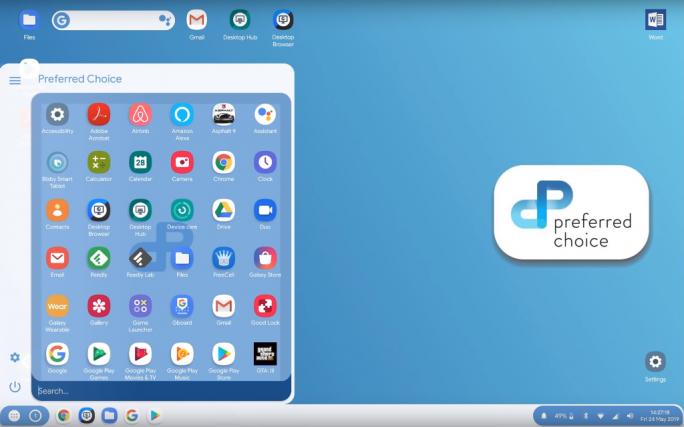This screenshot has height=427, width=684.
Task: Open the Clock app
Action: coord(265,163)
